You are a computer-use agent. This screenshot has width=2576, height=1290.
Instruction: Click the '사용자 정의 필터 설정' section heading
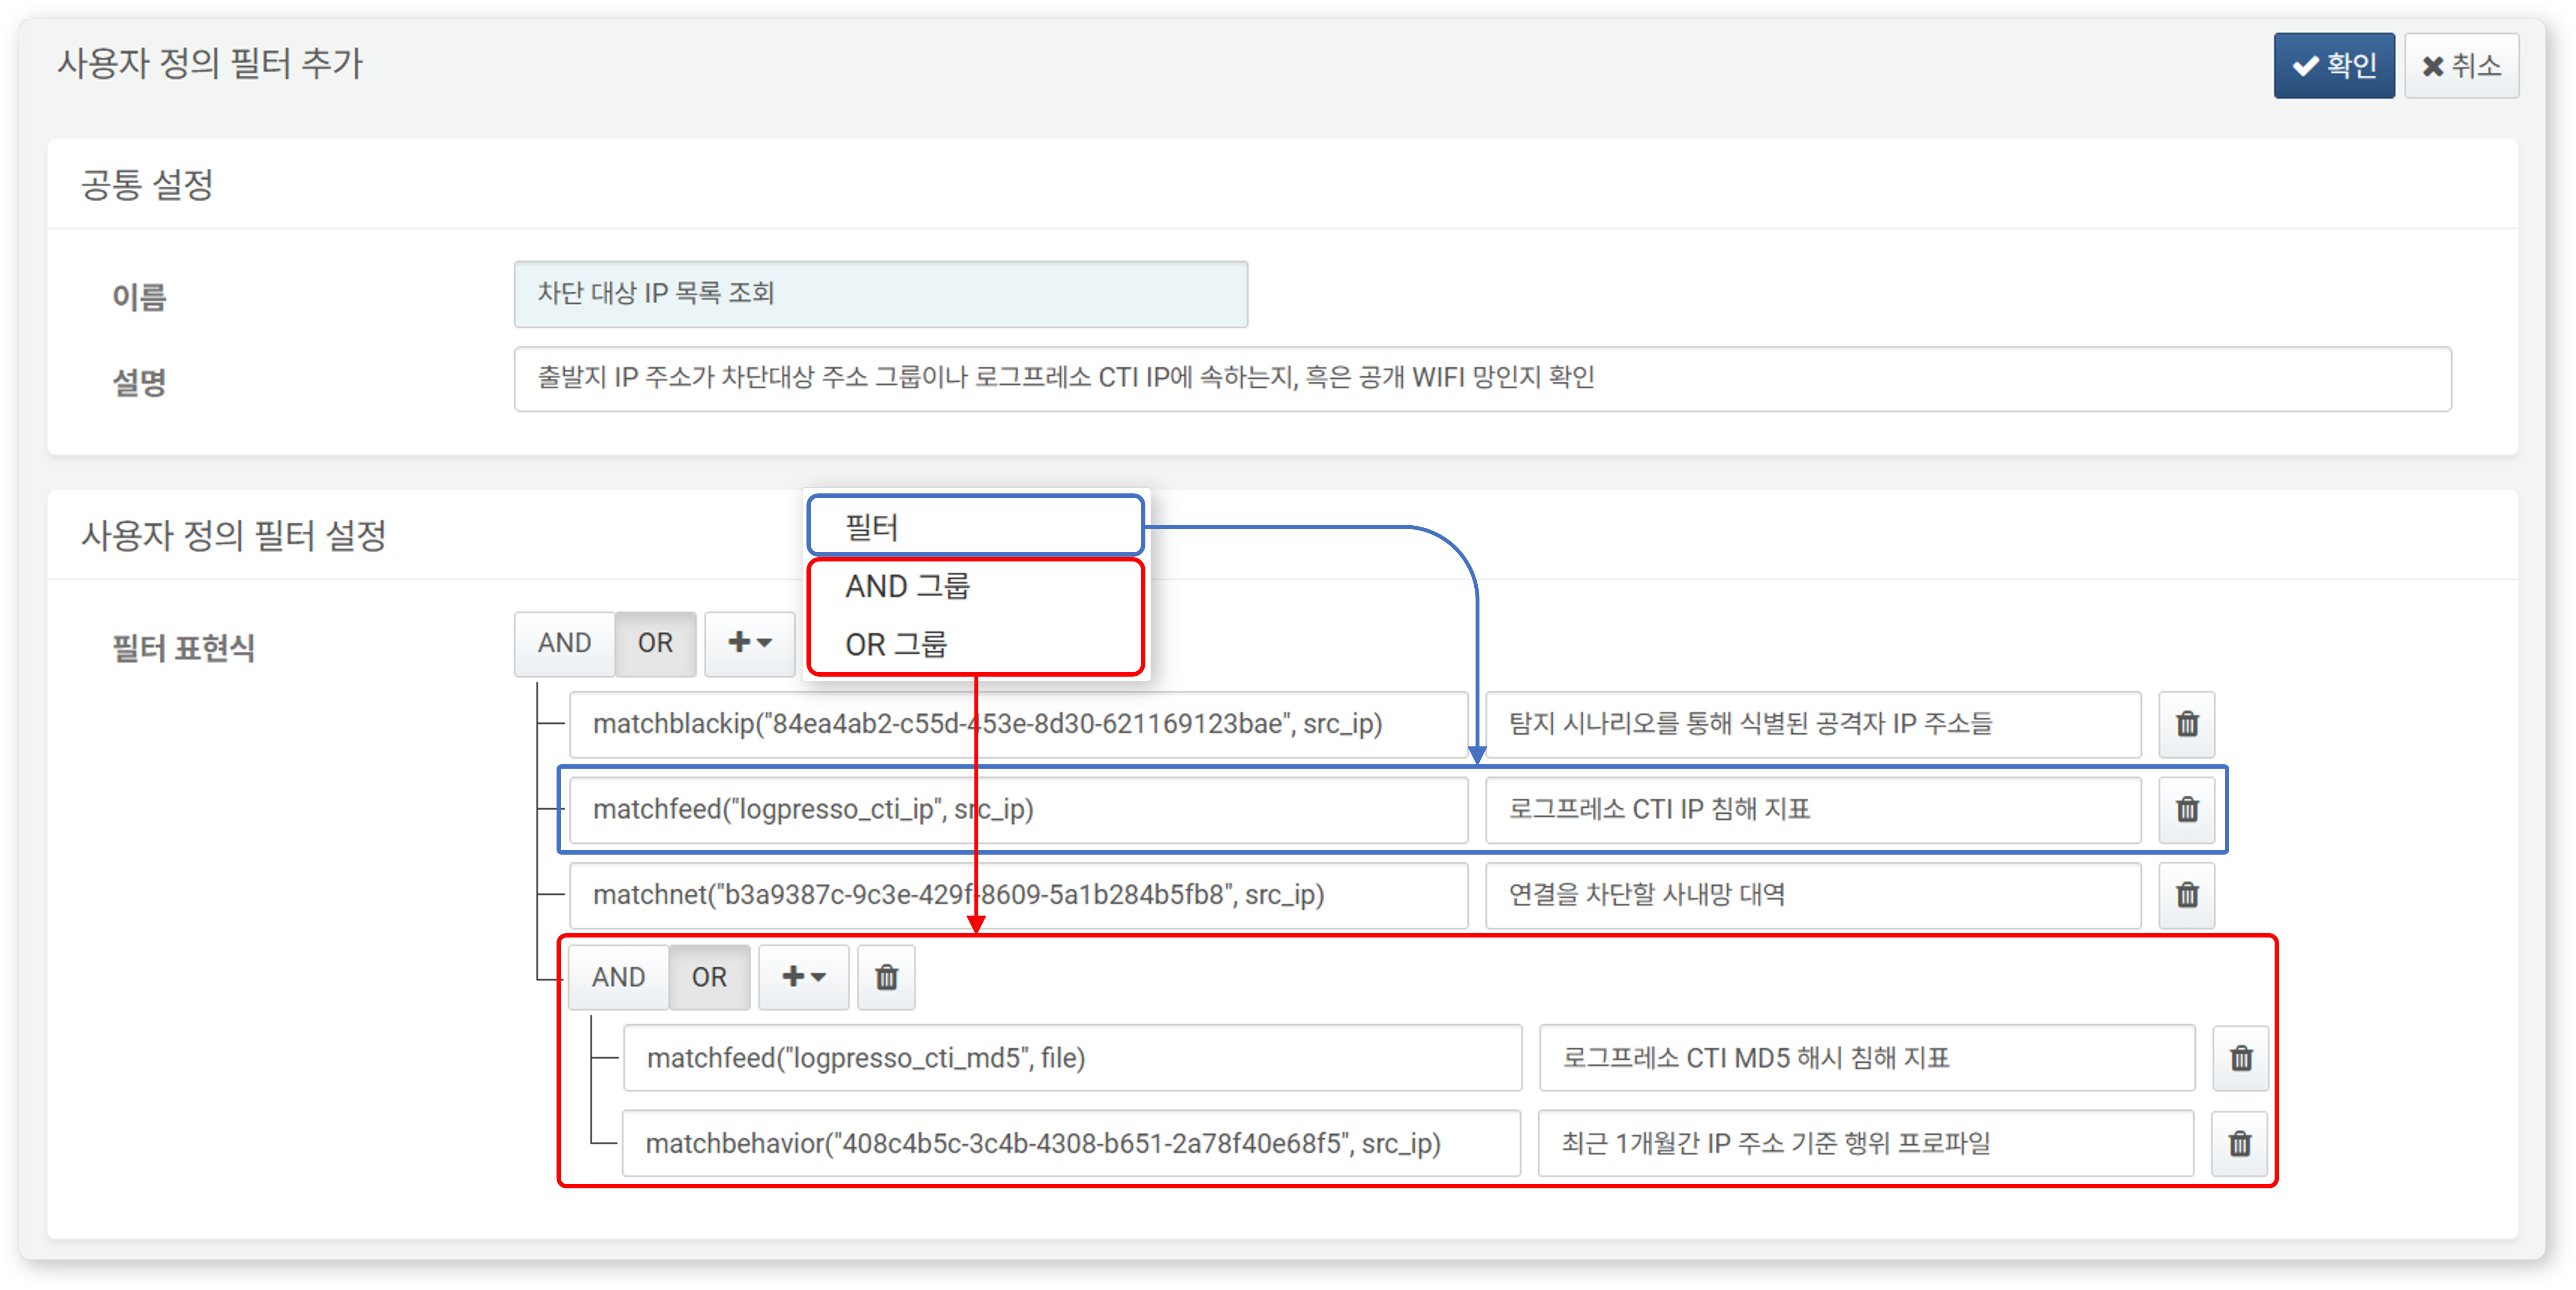click(x=234, y=536)
